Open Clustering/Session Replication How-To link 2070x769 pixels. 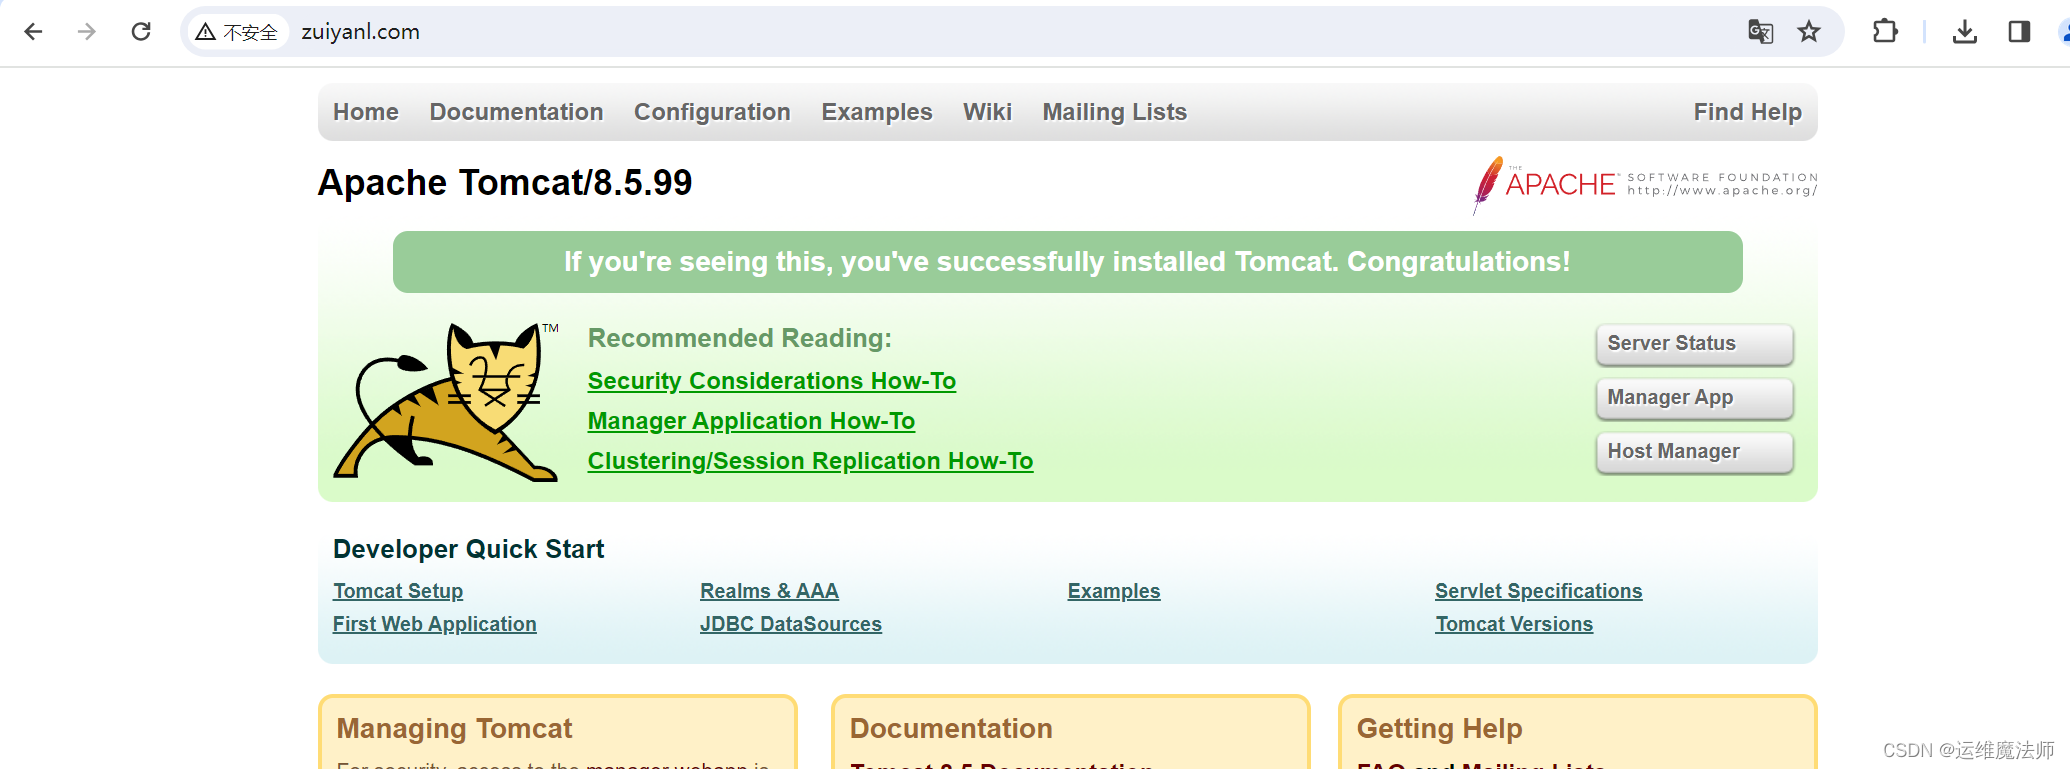pos(811,461)
